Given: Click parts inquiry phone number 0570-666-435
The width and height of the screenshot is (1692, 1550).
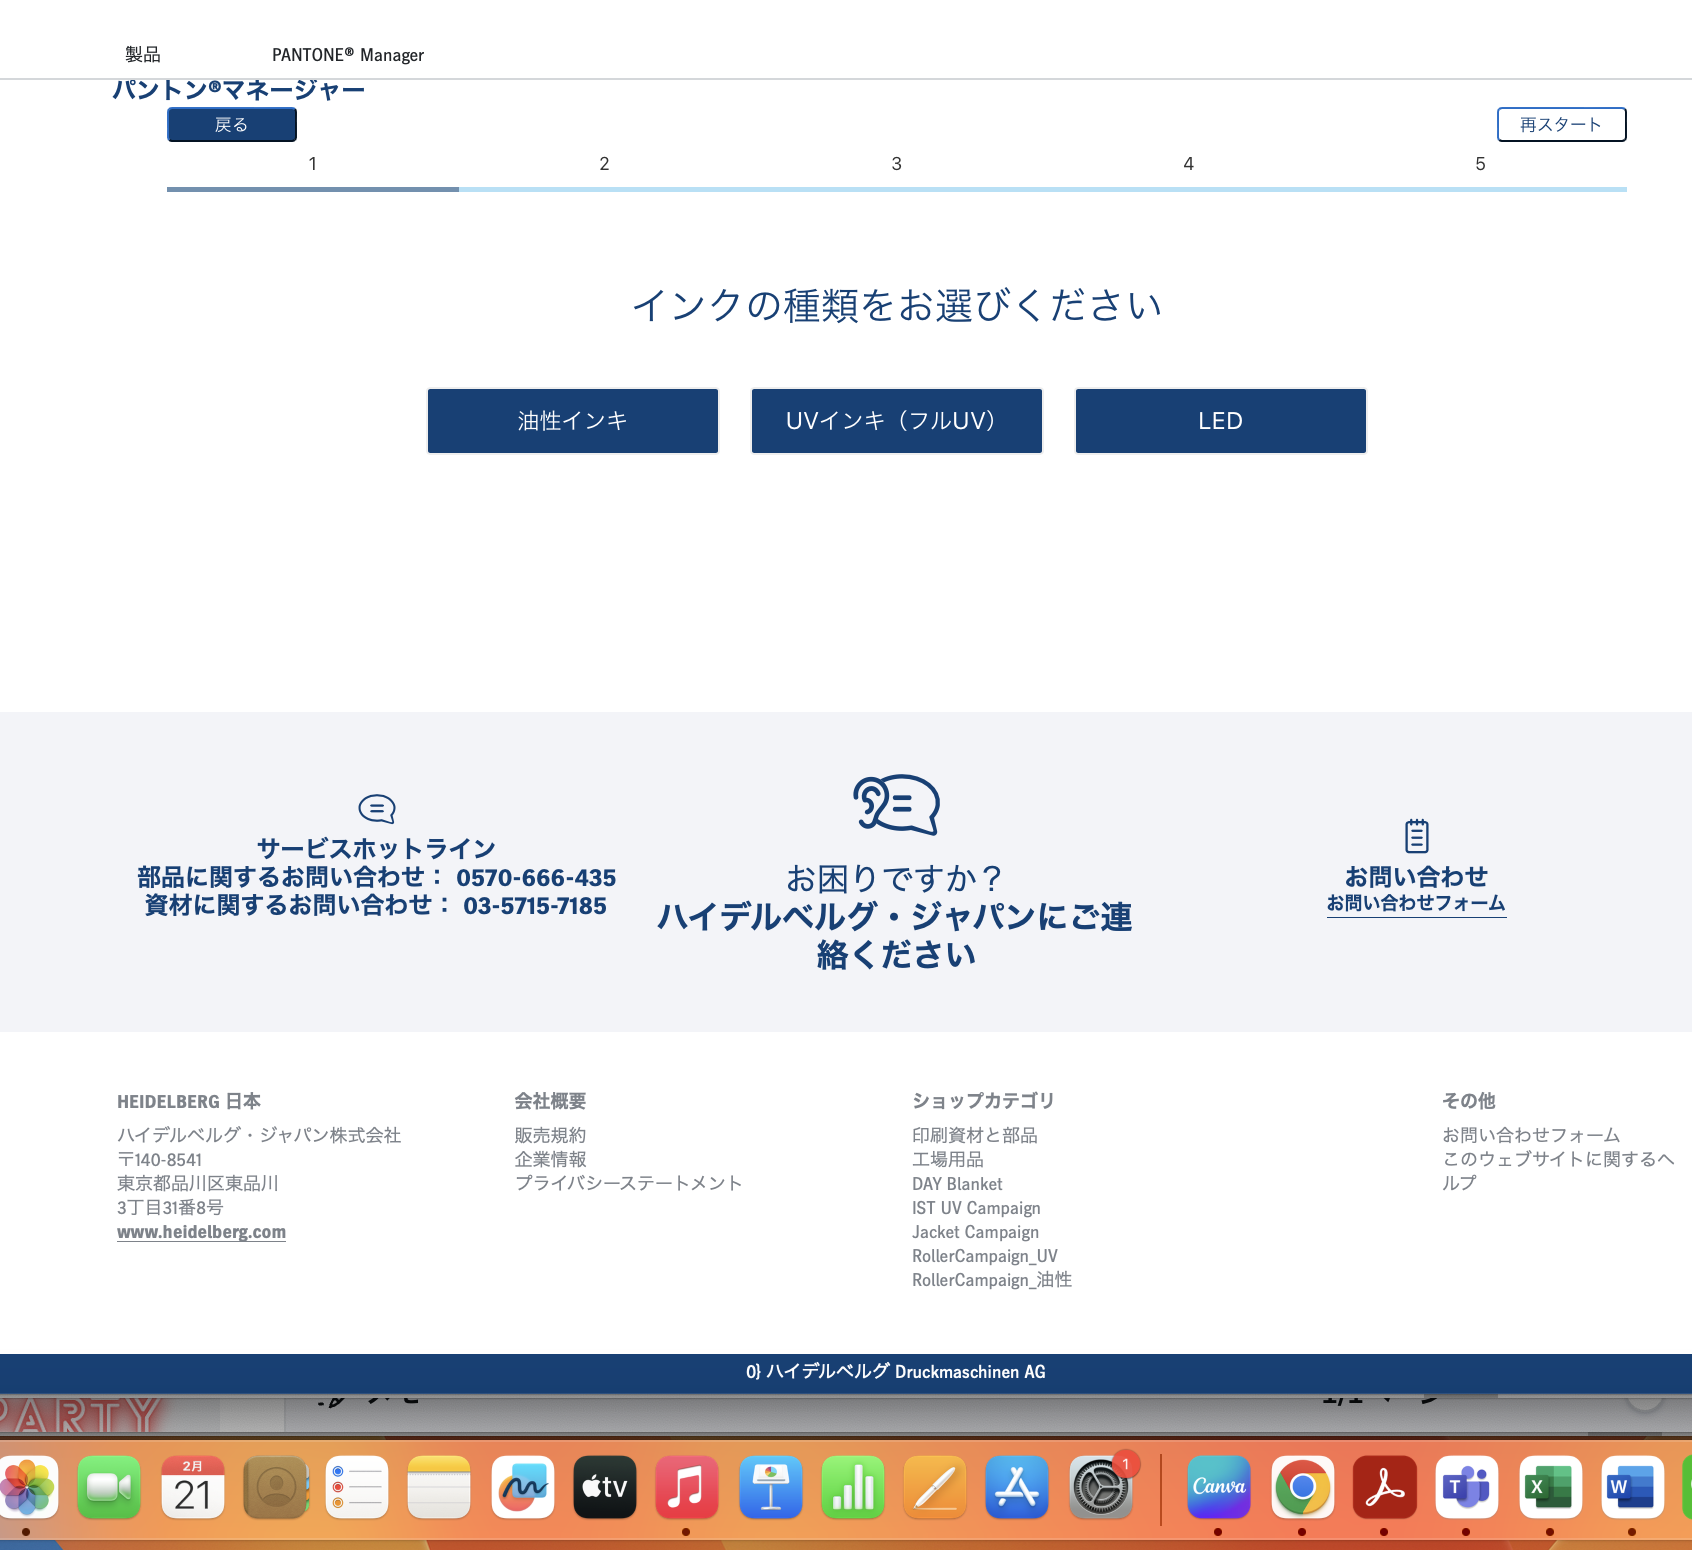Looking at the screenshot, I should click(x=536, y=878).
